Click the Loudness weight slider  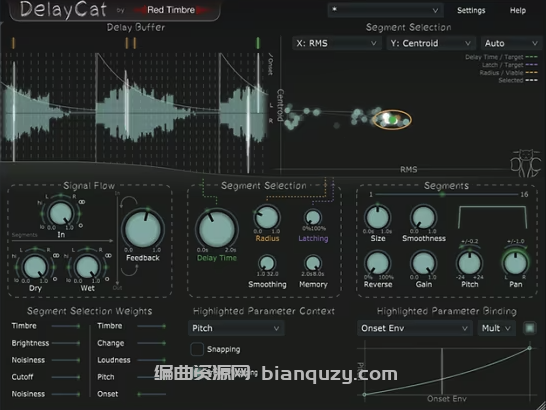[151, 360]
